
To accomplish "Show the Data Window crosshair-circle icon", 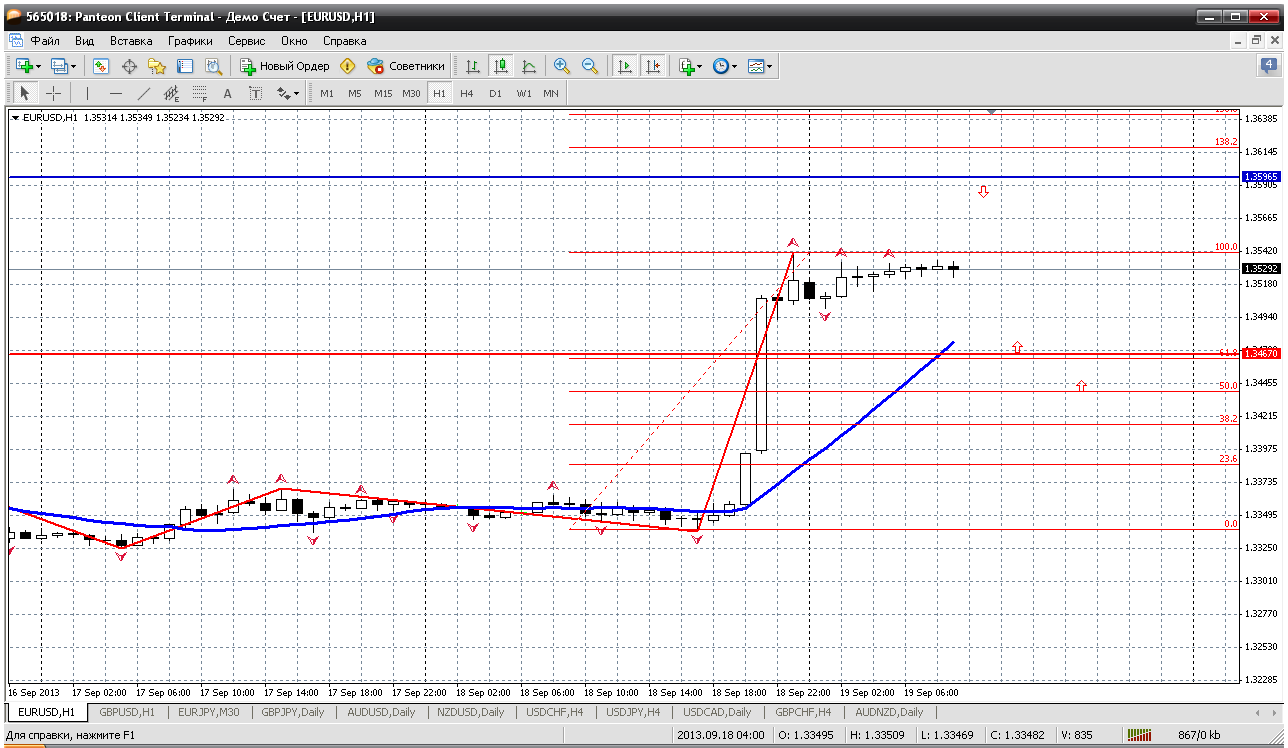I will click(129, 66).
